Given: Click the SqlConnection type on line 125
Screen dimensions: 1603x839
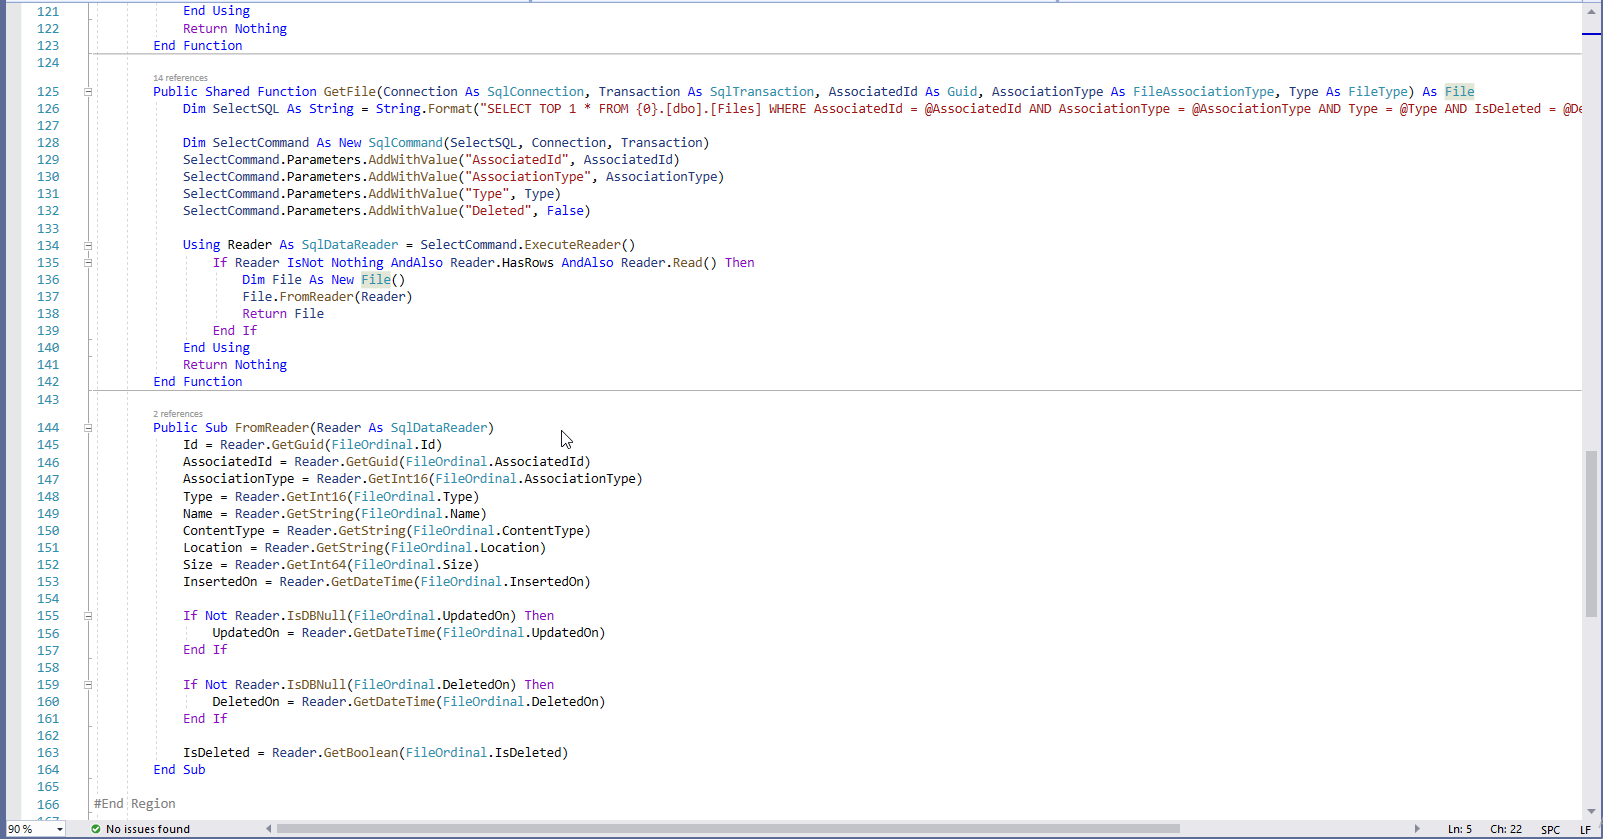Looking at the screenshot, I should [536, 92].
